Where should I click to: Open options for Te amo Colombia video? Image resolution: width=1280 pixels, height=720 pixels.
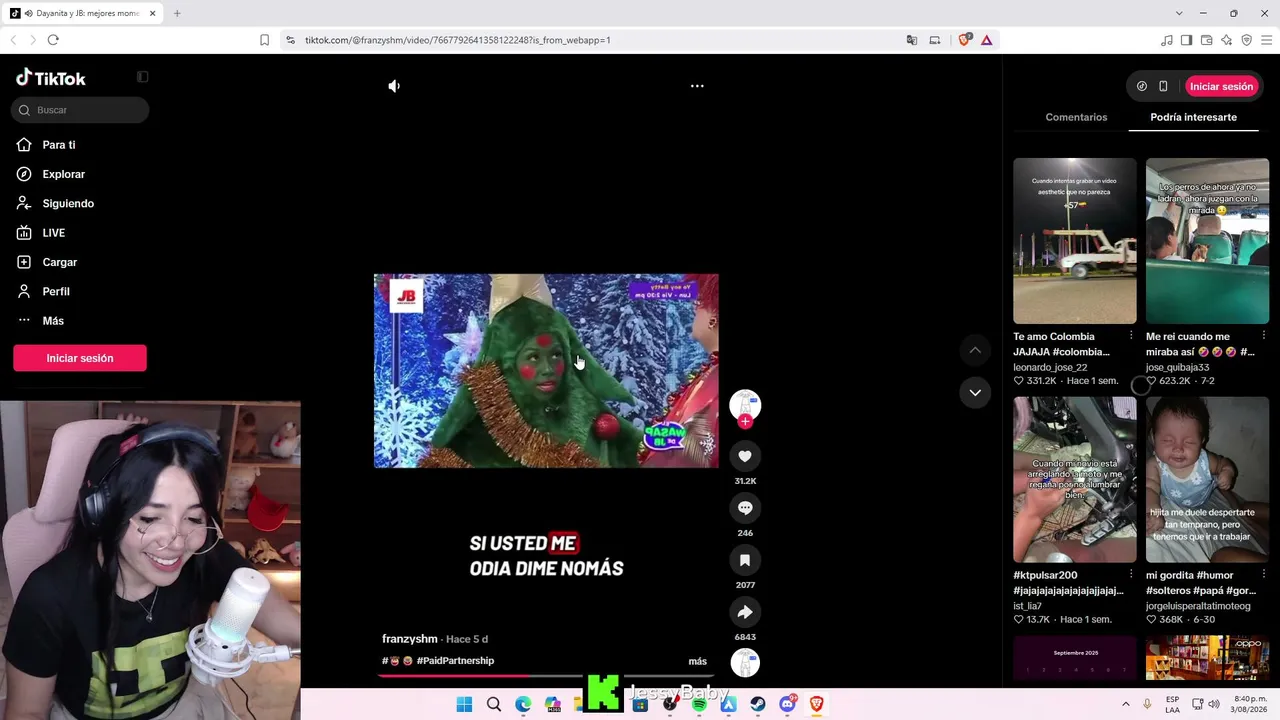pos(1131,336)
